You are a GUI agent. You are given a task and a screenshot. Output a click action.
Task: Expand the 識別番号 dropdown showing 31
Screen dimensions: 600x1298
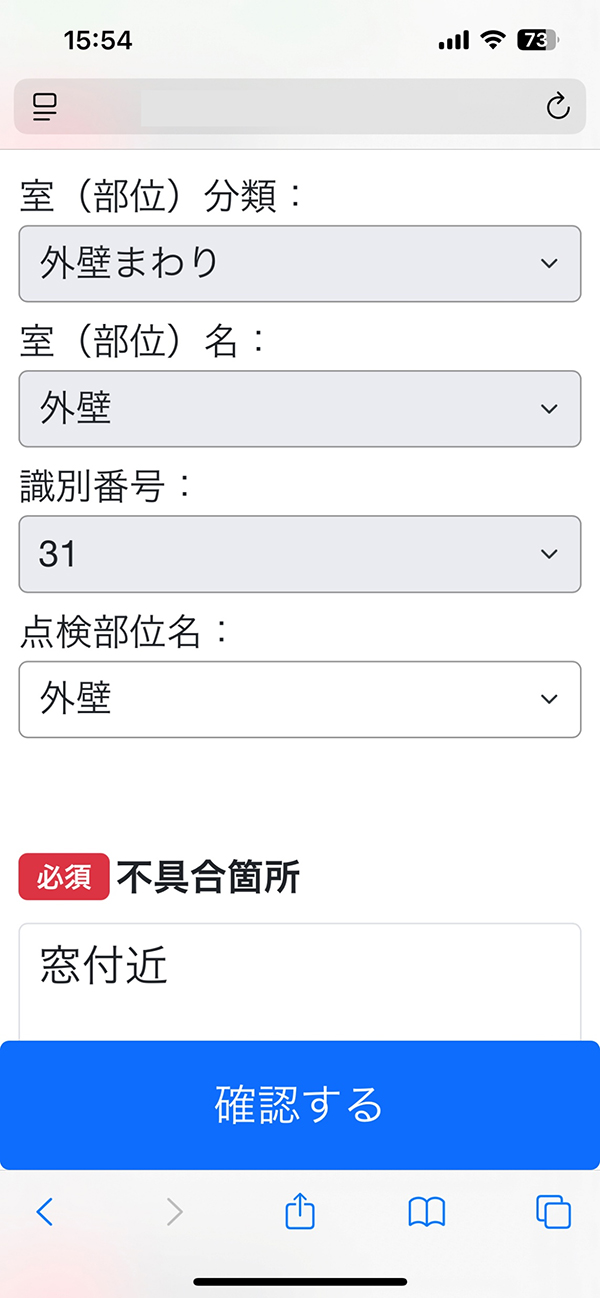pyautogui.click(x=300, y=554)
